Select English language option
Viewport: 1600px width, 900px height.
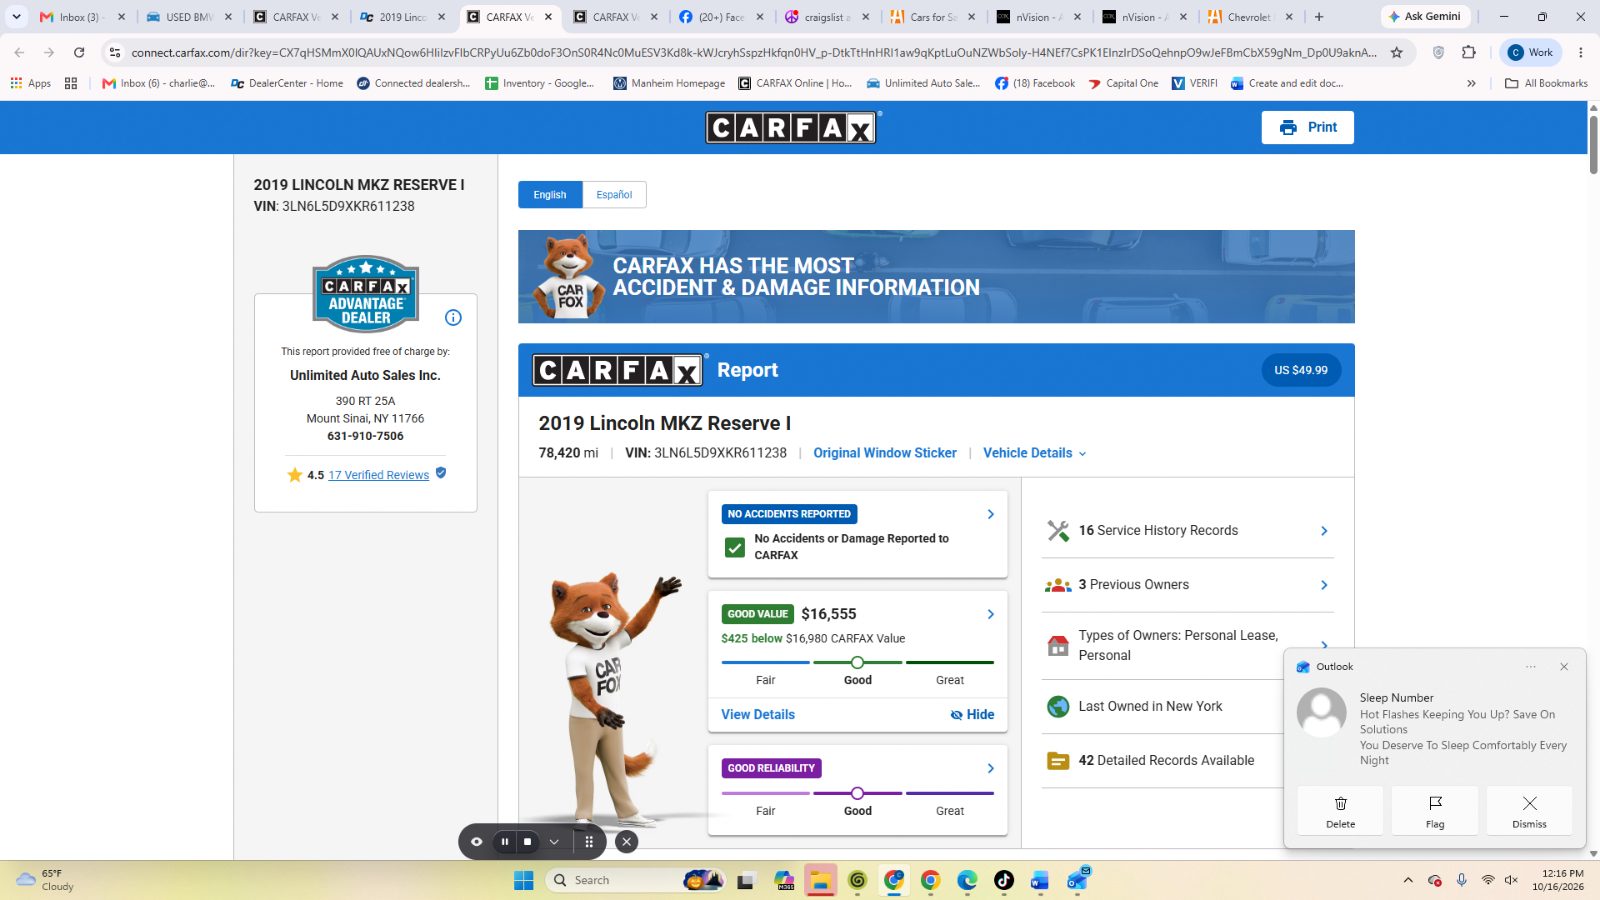[550, 195]
